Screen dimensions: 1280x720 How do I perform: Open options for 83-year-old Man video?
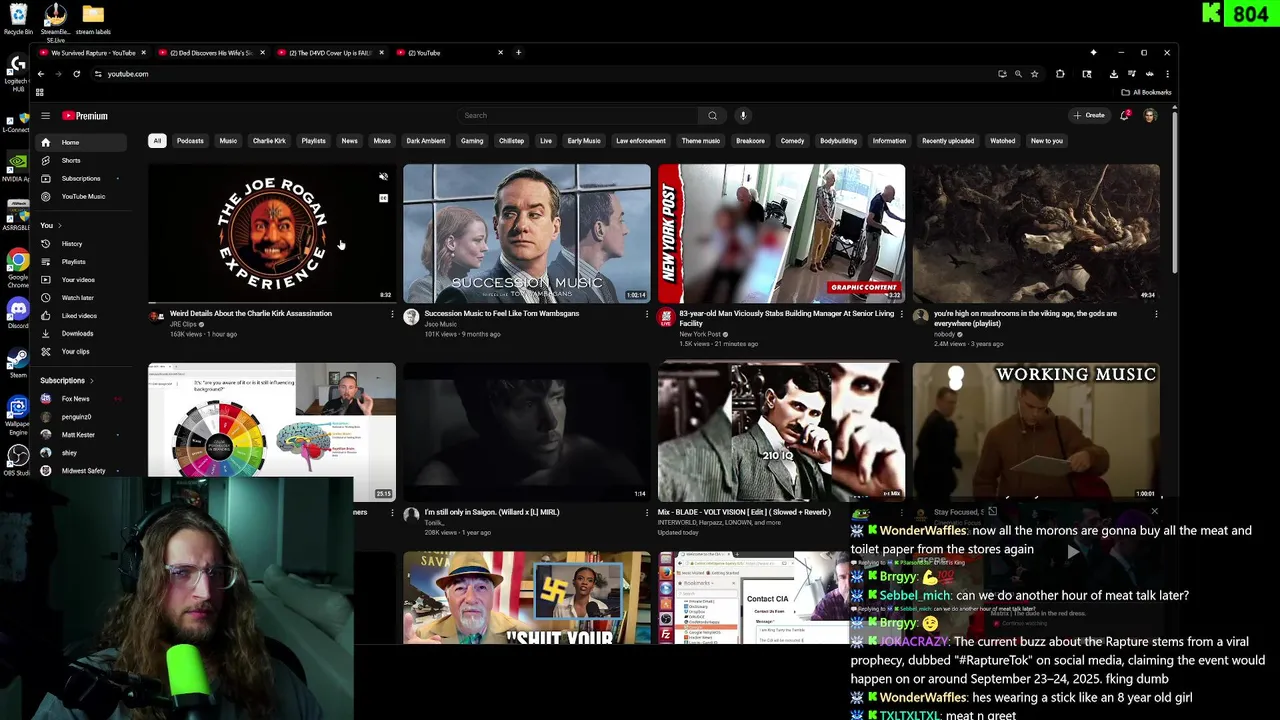click(902, 314)
